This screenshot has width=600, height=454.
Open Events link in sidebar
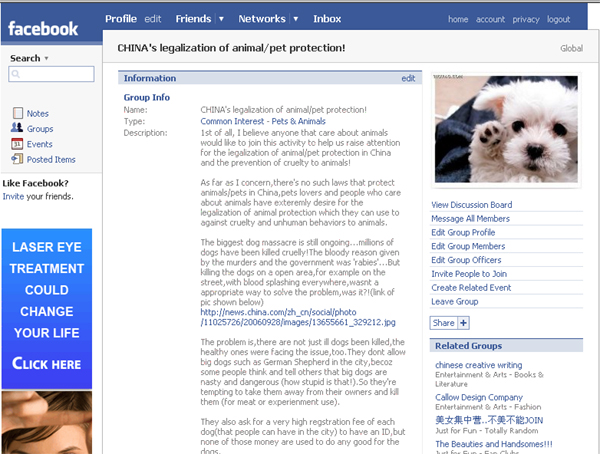coord(39,144)
